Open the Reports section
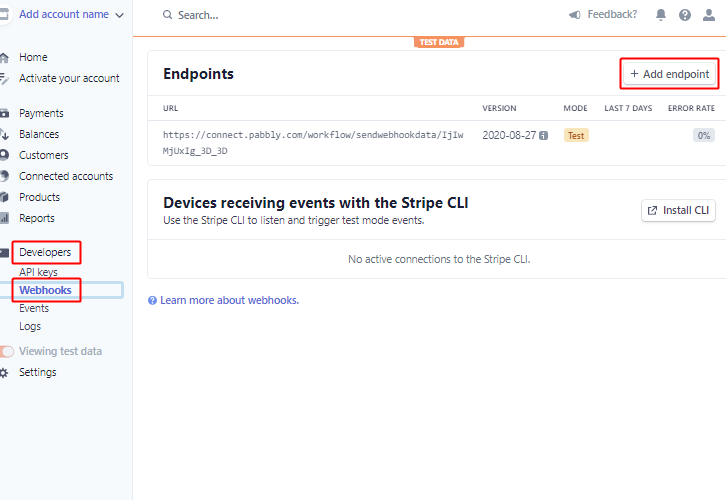The width and height of the screenshot is (726, 500). (x=37, y=218)
